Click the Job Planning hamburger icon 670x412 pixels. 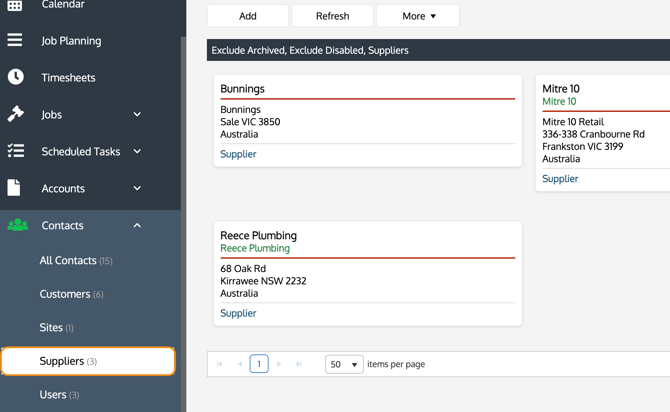coord(15,41)
